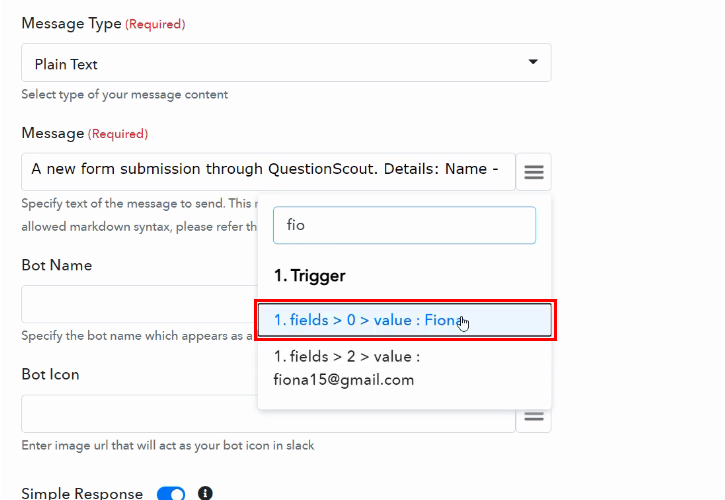Viewport: 725px width, 500px height.
Task: Click the Enter image url helper text
Action: tap(168, 445)
